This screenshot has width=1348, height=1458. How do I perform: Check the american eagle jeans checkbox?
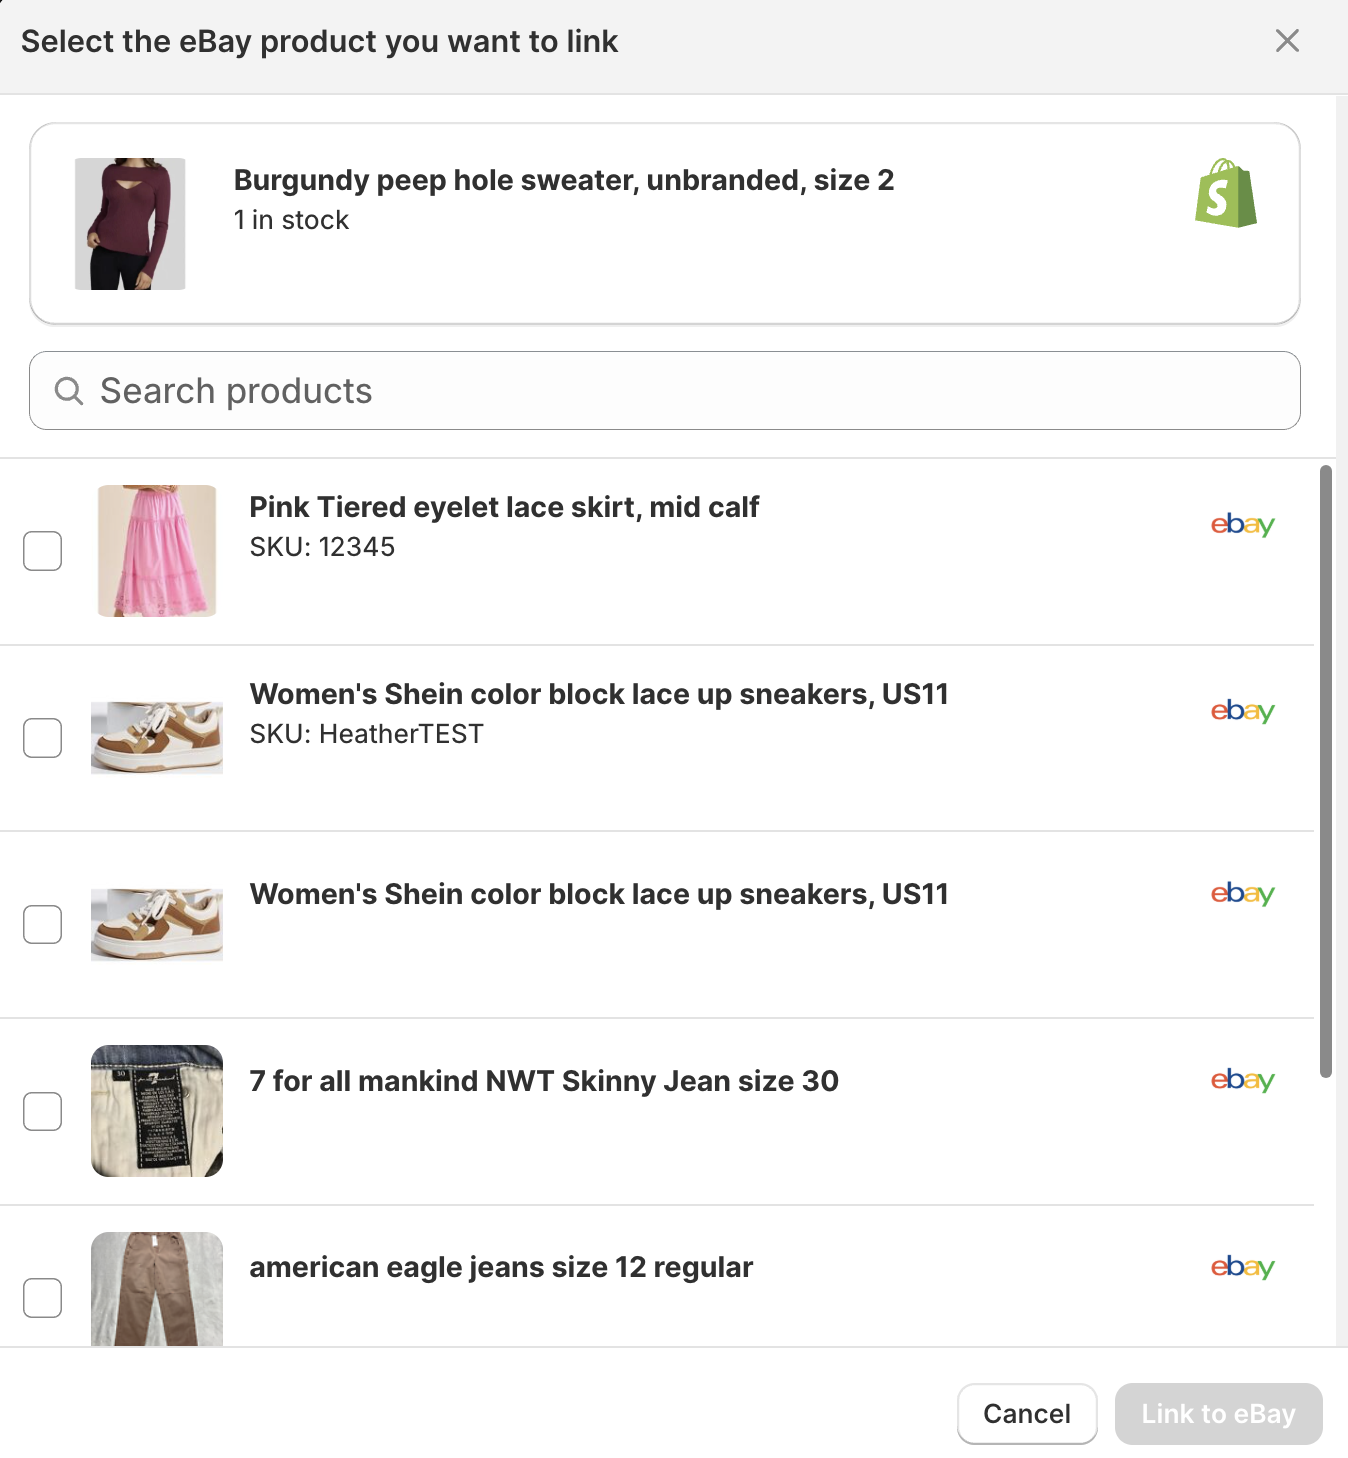click(42, 1298)
